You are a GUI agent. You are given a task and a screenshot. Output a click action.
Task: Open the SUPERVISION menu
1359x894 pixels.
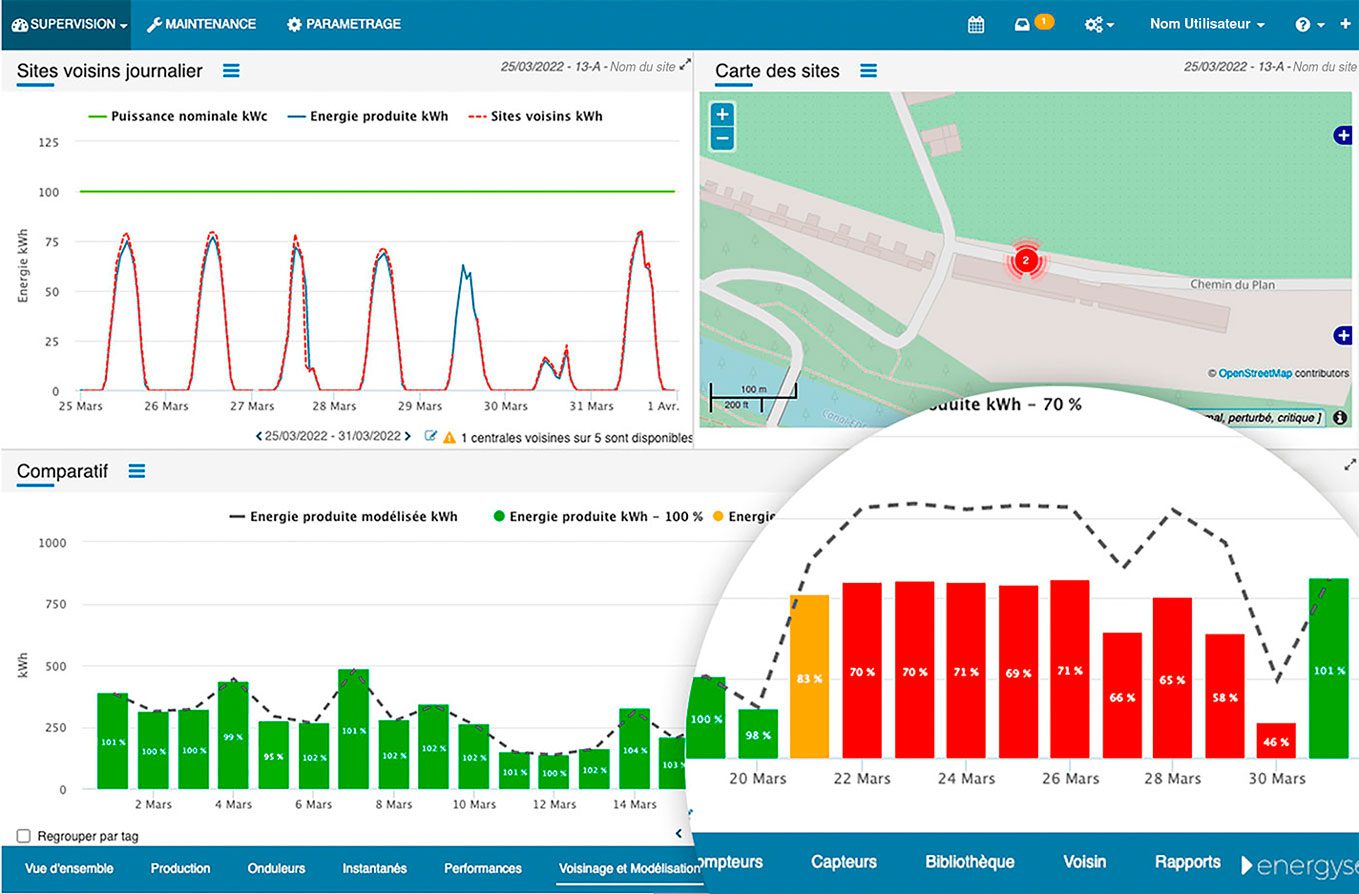66,23
